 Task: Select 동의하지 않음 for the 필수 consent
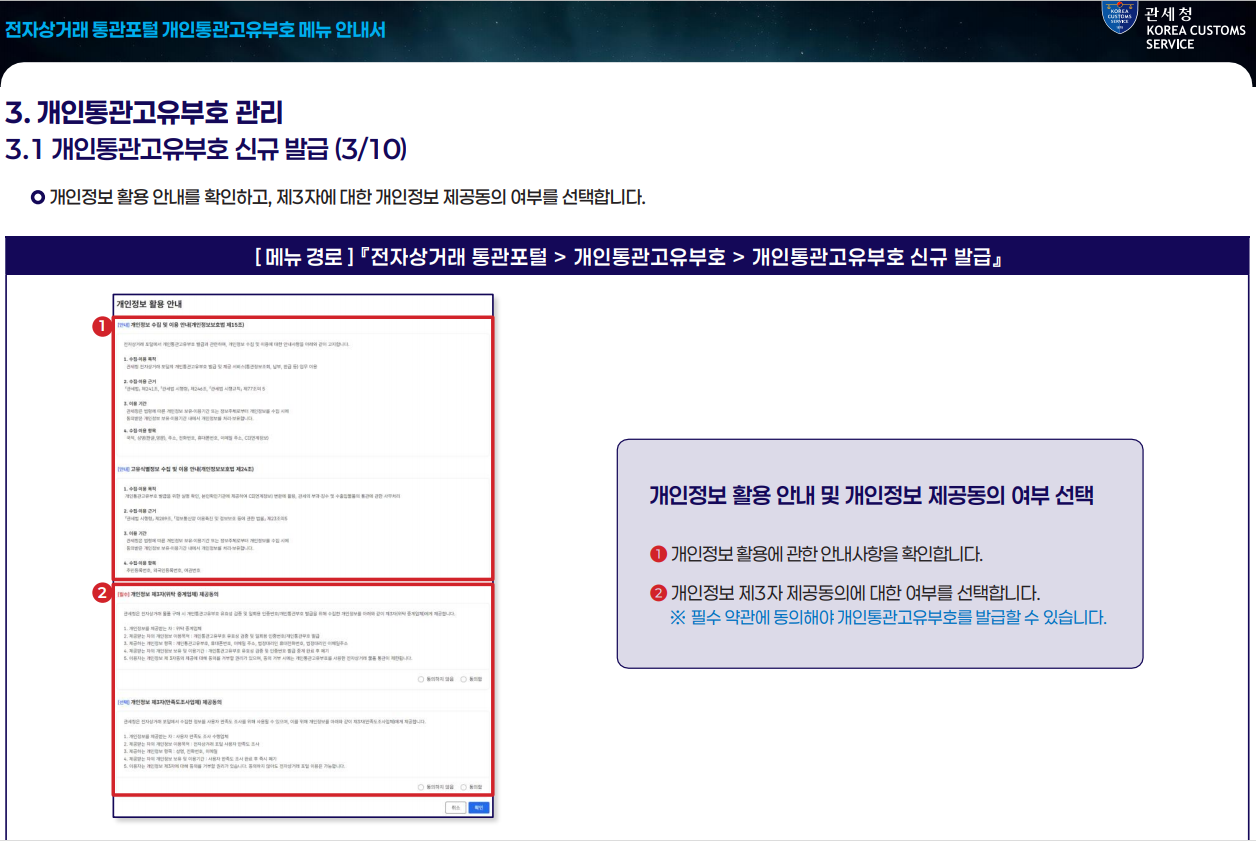435,679
